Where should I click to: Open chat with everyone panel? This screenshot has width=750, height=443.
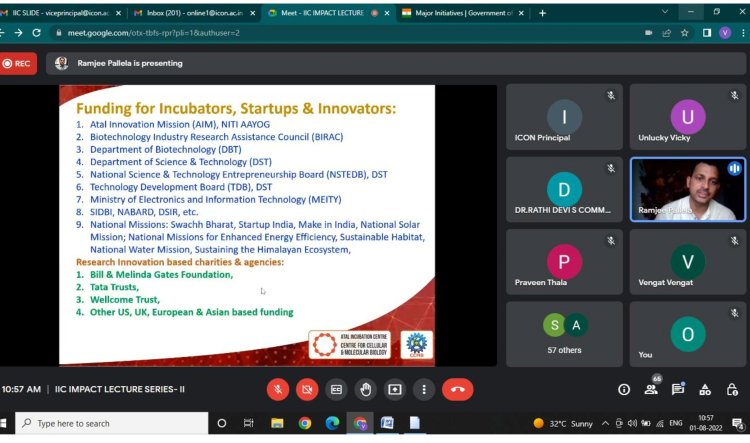pos(678,389)
